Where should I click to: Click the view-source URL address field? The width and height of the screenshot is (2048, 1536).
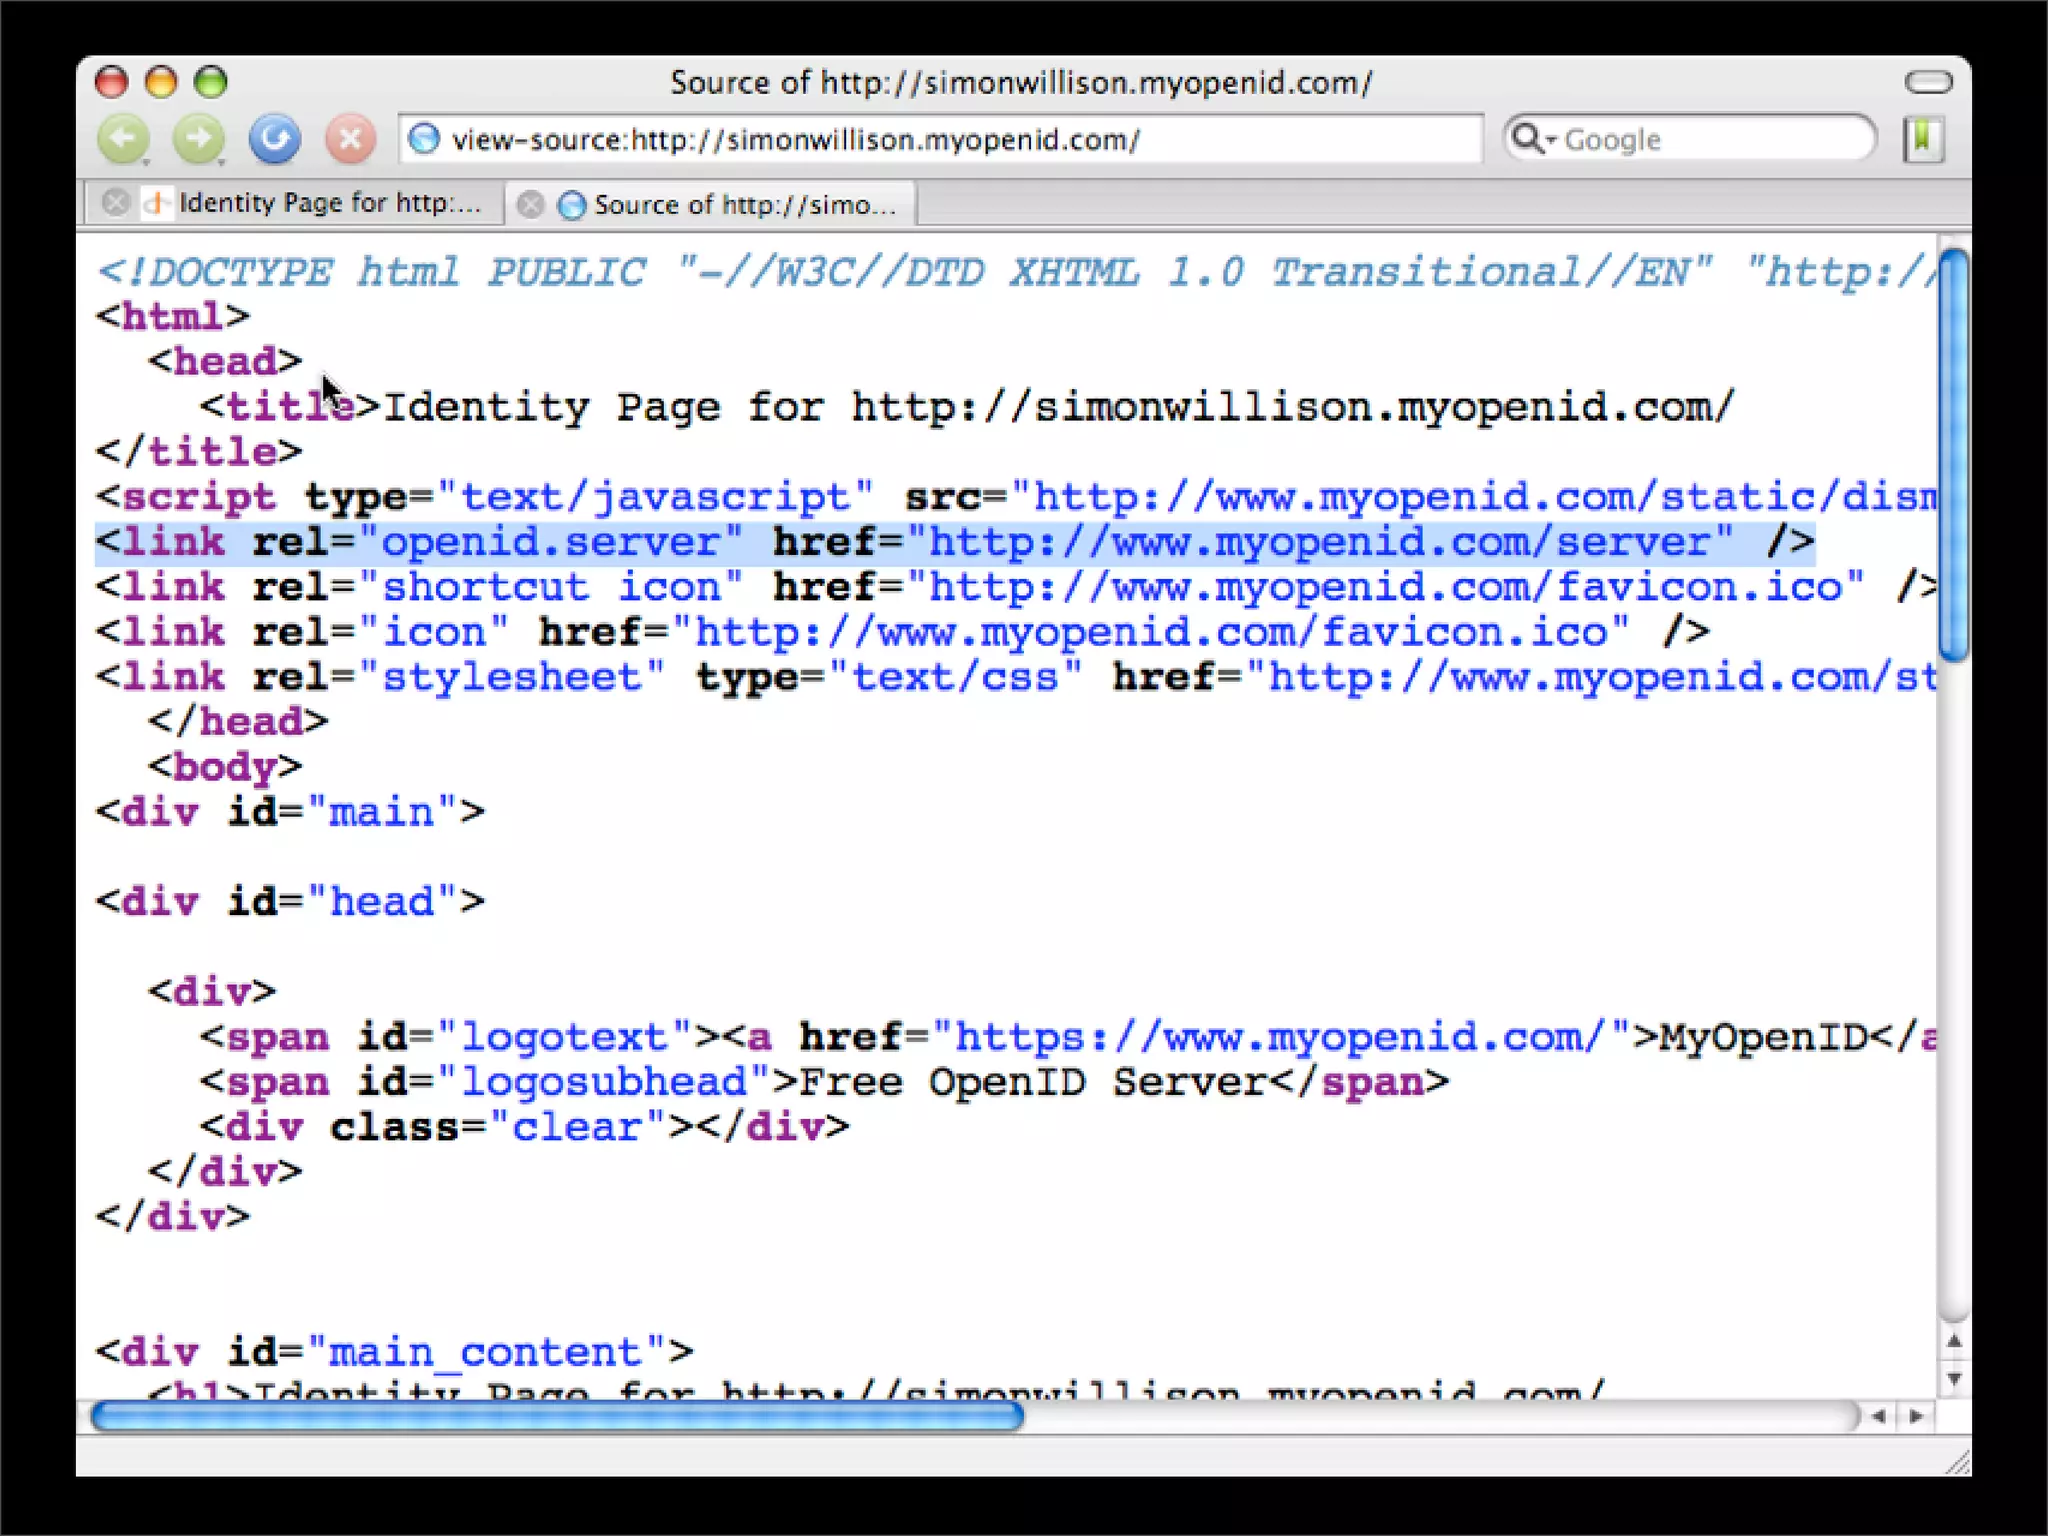coord(900,139)
